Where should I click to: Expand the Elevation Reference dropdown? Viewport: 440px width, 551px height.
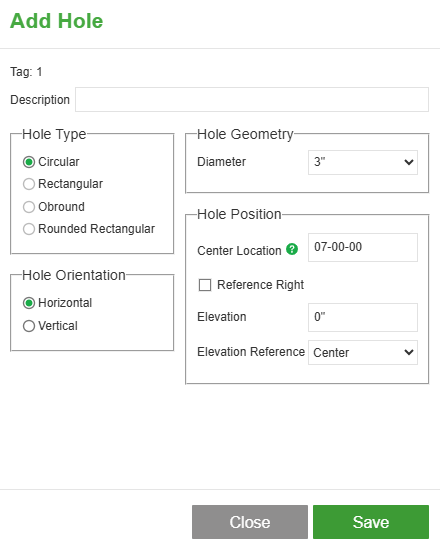click(x=363, y=352)
